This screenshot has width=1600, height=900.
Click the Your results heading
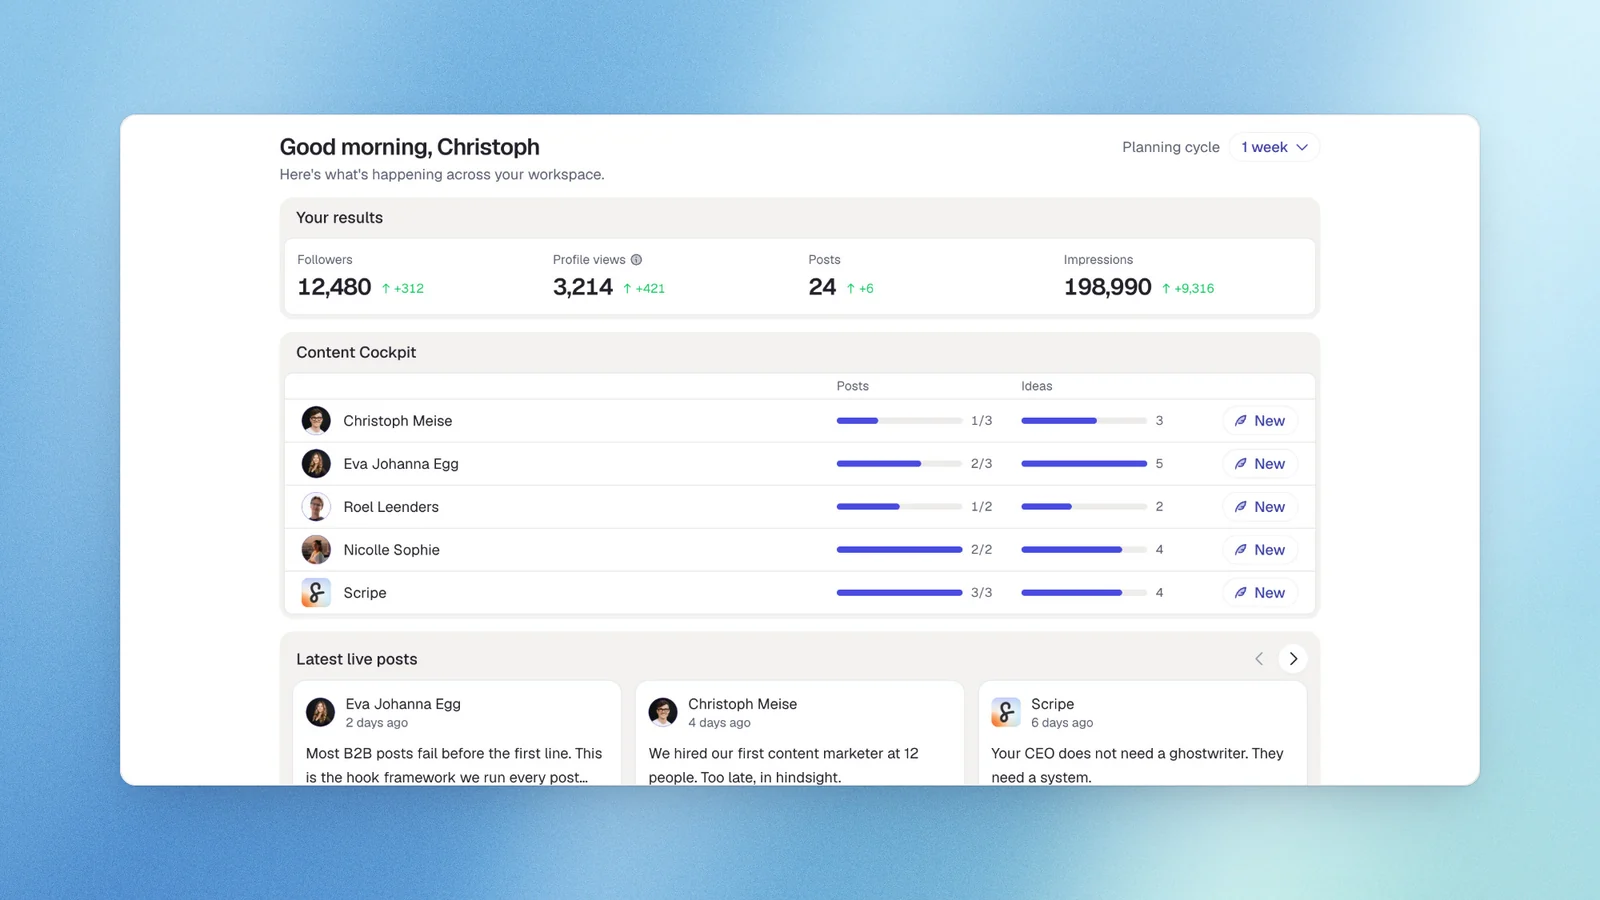(339, 218)
